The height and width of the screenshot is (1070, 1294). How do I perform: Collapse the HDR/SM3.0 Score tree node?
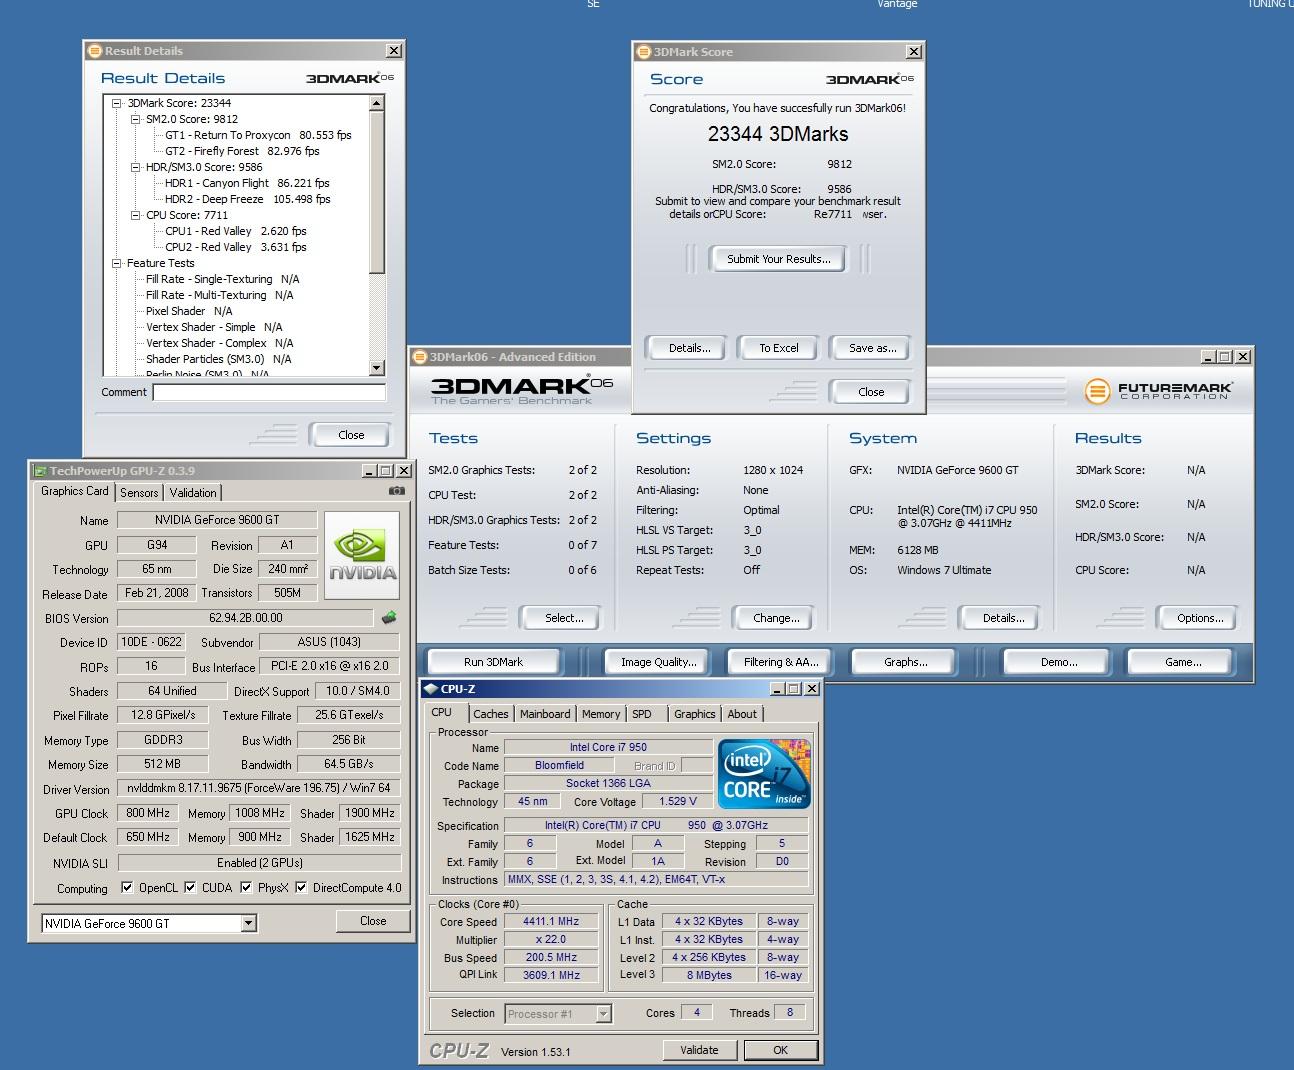[x=136, y=167]
